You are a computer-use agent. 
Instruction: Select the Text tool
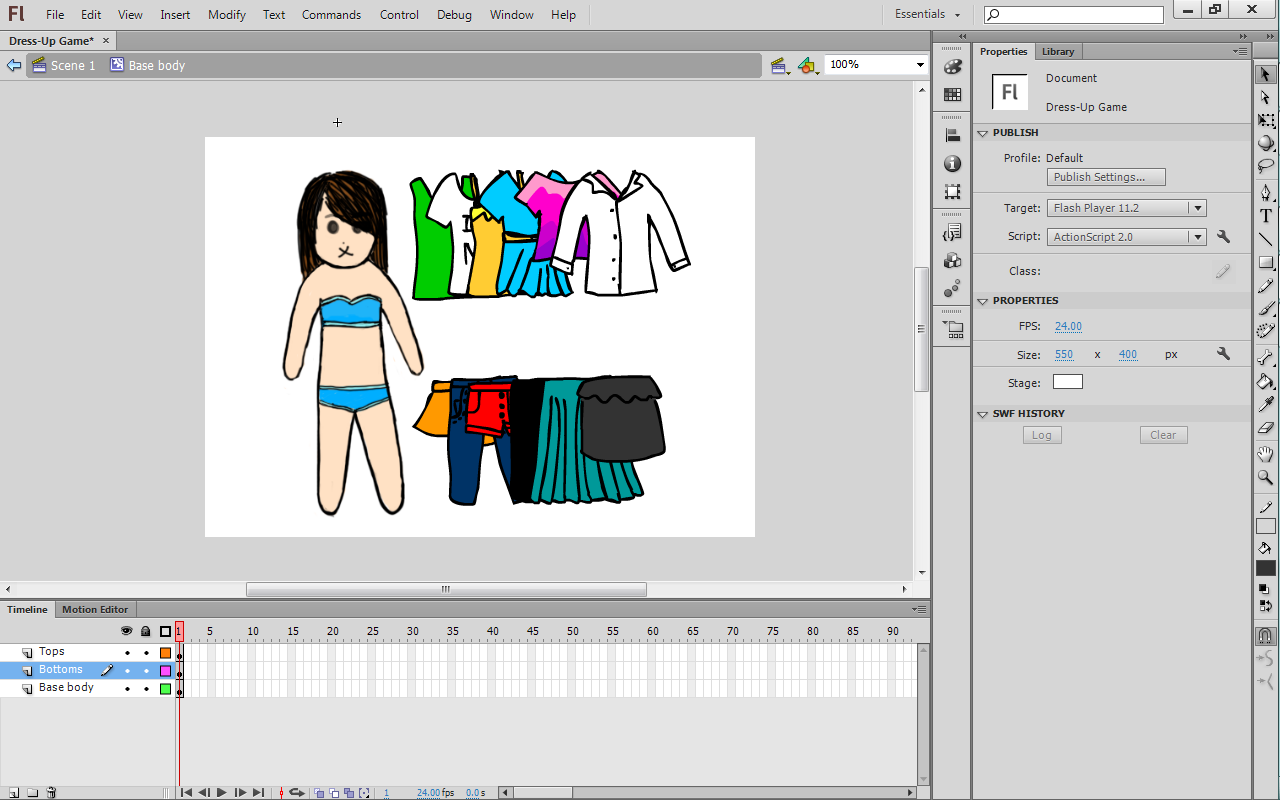pos(1266,216)
